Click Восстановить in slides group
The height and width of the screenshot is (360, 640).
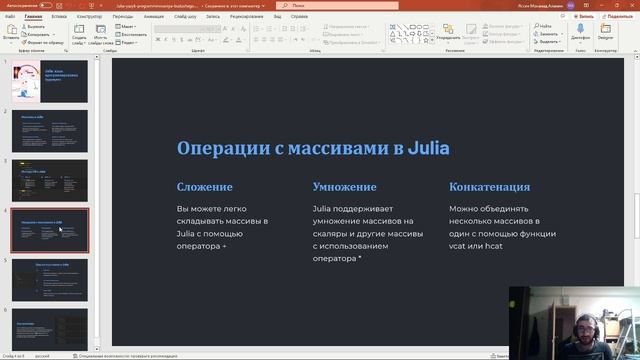(131, 34)
